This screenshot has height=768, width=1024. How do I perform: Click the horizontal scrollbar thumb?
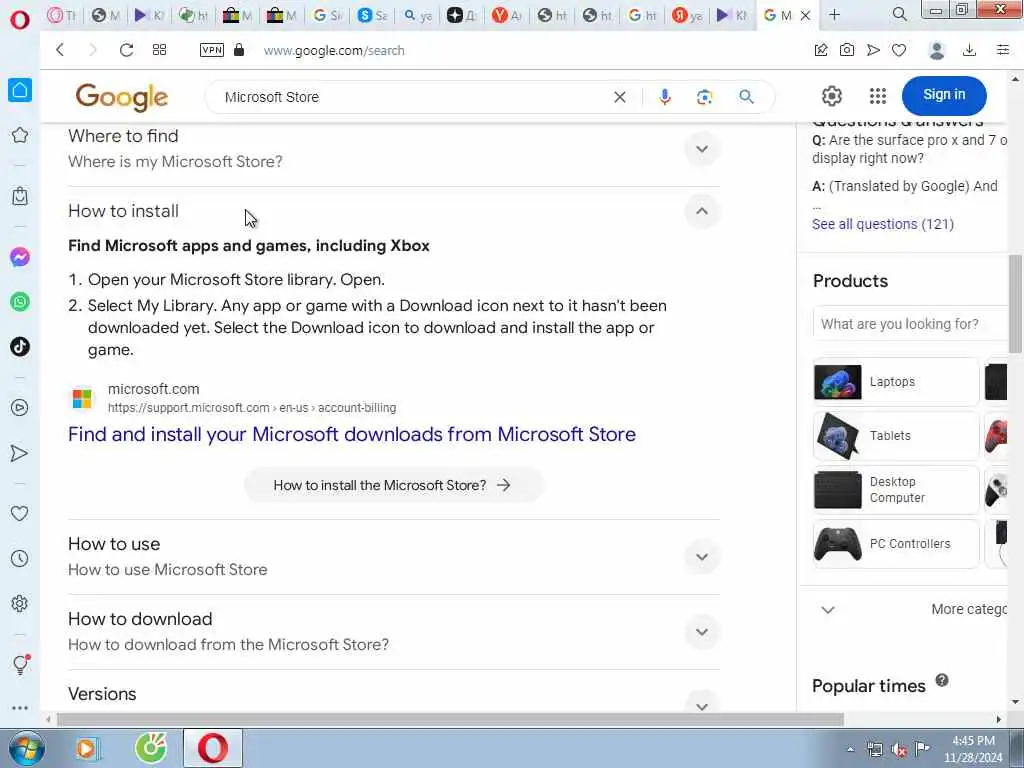click(450, 720)
